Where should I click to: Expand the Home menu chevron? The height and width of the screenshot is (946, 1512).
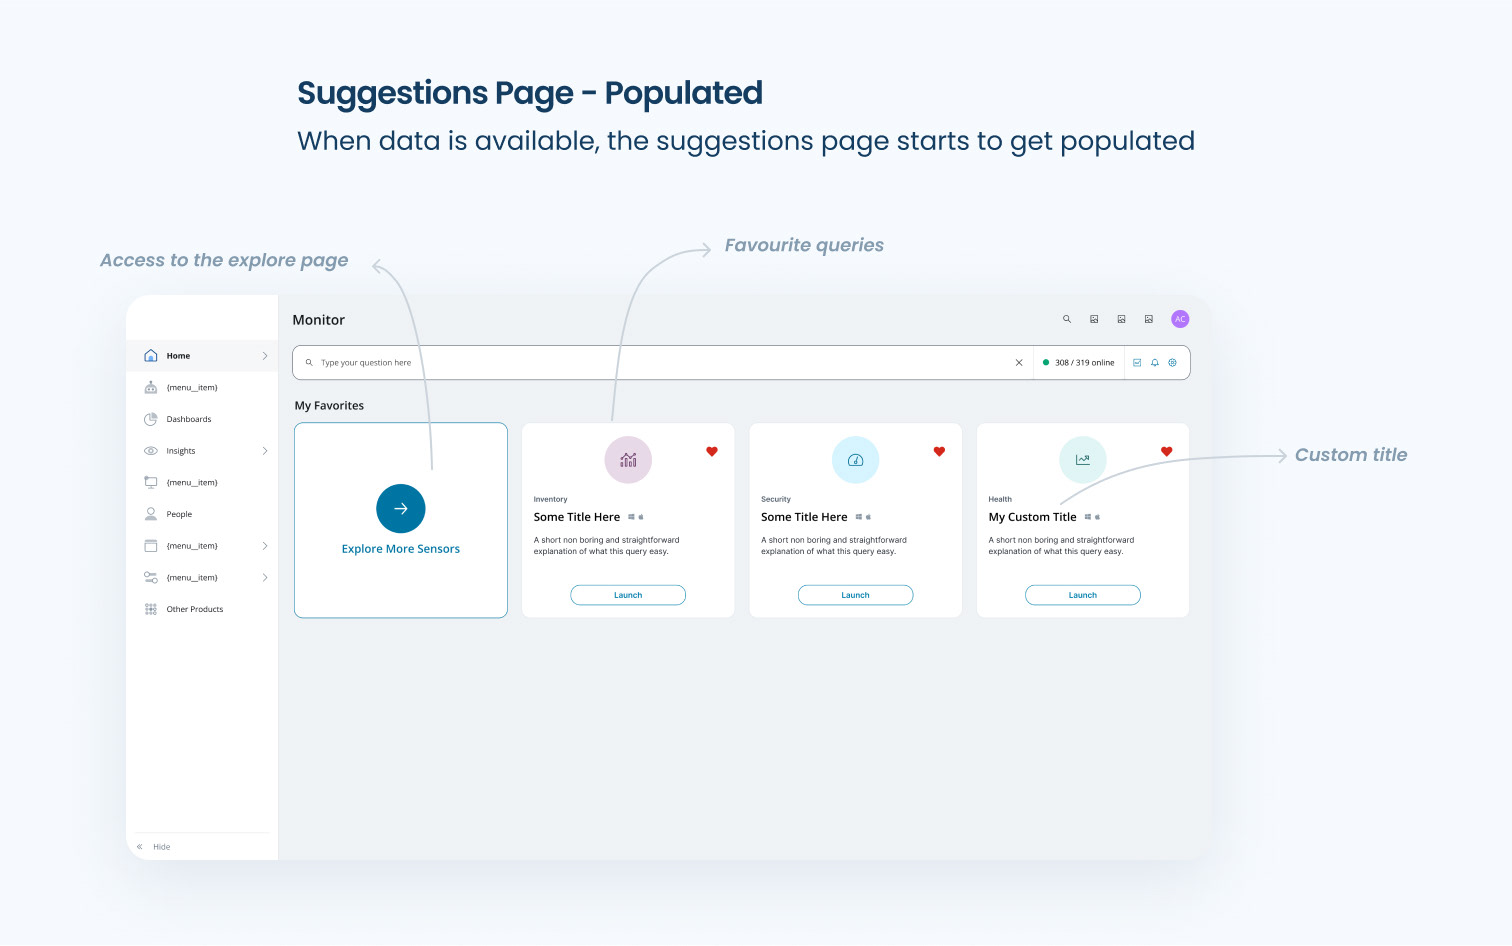click(265, 356)
